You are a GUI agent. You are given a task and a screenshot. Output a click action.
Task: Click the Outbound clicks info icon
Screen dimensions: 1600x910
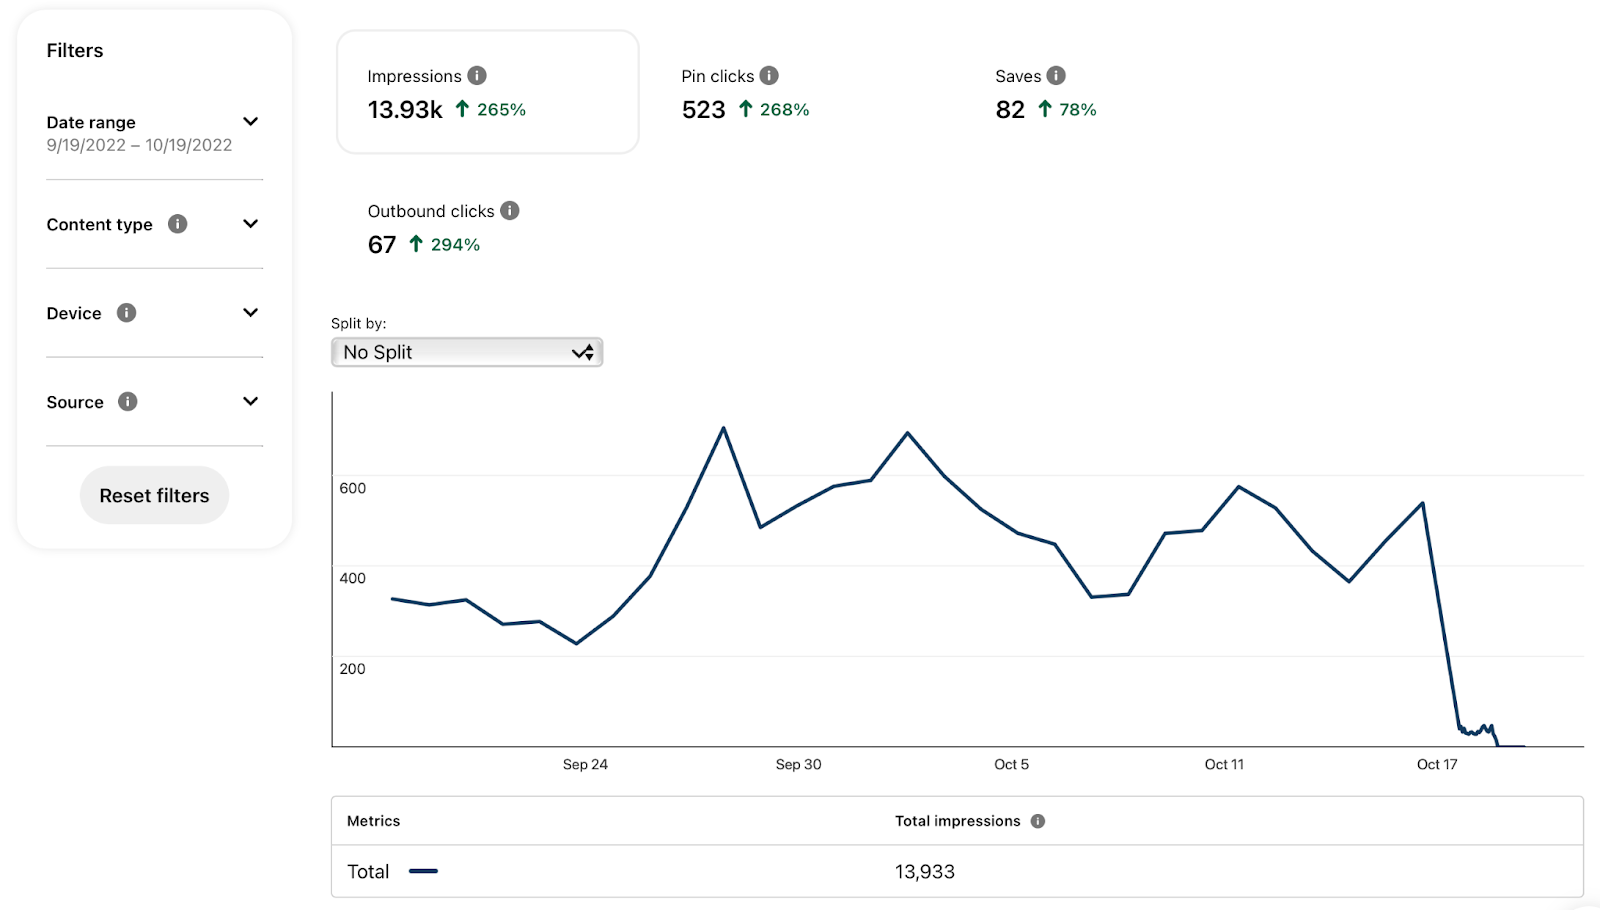click(510, 211)
